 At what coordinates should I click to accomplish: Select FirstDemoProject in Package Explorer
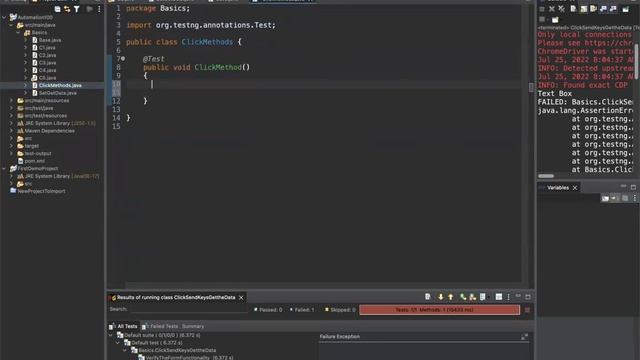point(38,169)
